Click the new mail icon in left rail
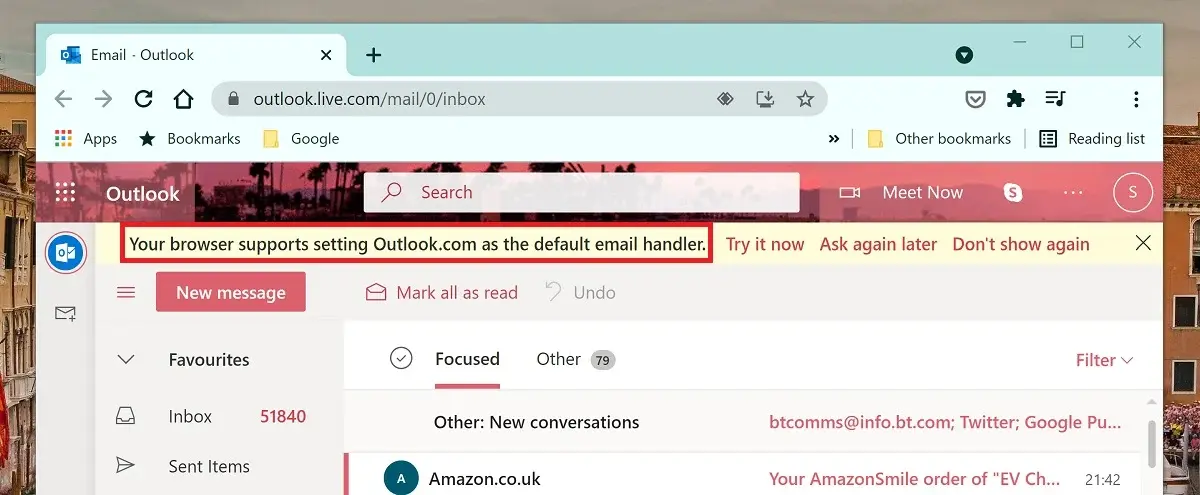The image size is (1200, 495). click(65, 313)
